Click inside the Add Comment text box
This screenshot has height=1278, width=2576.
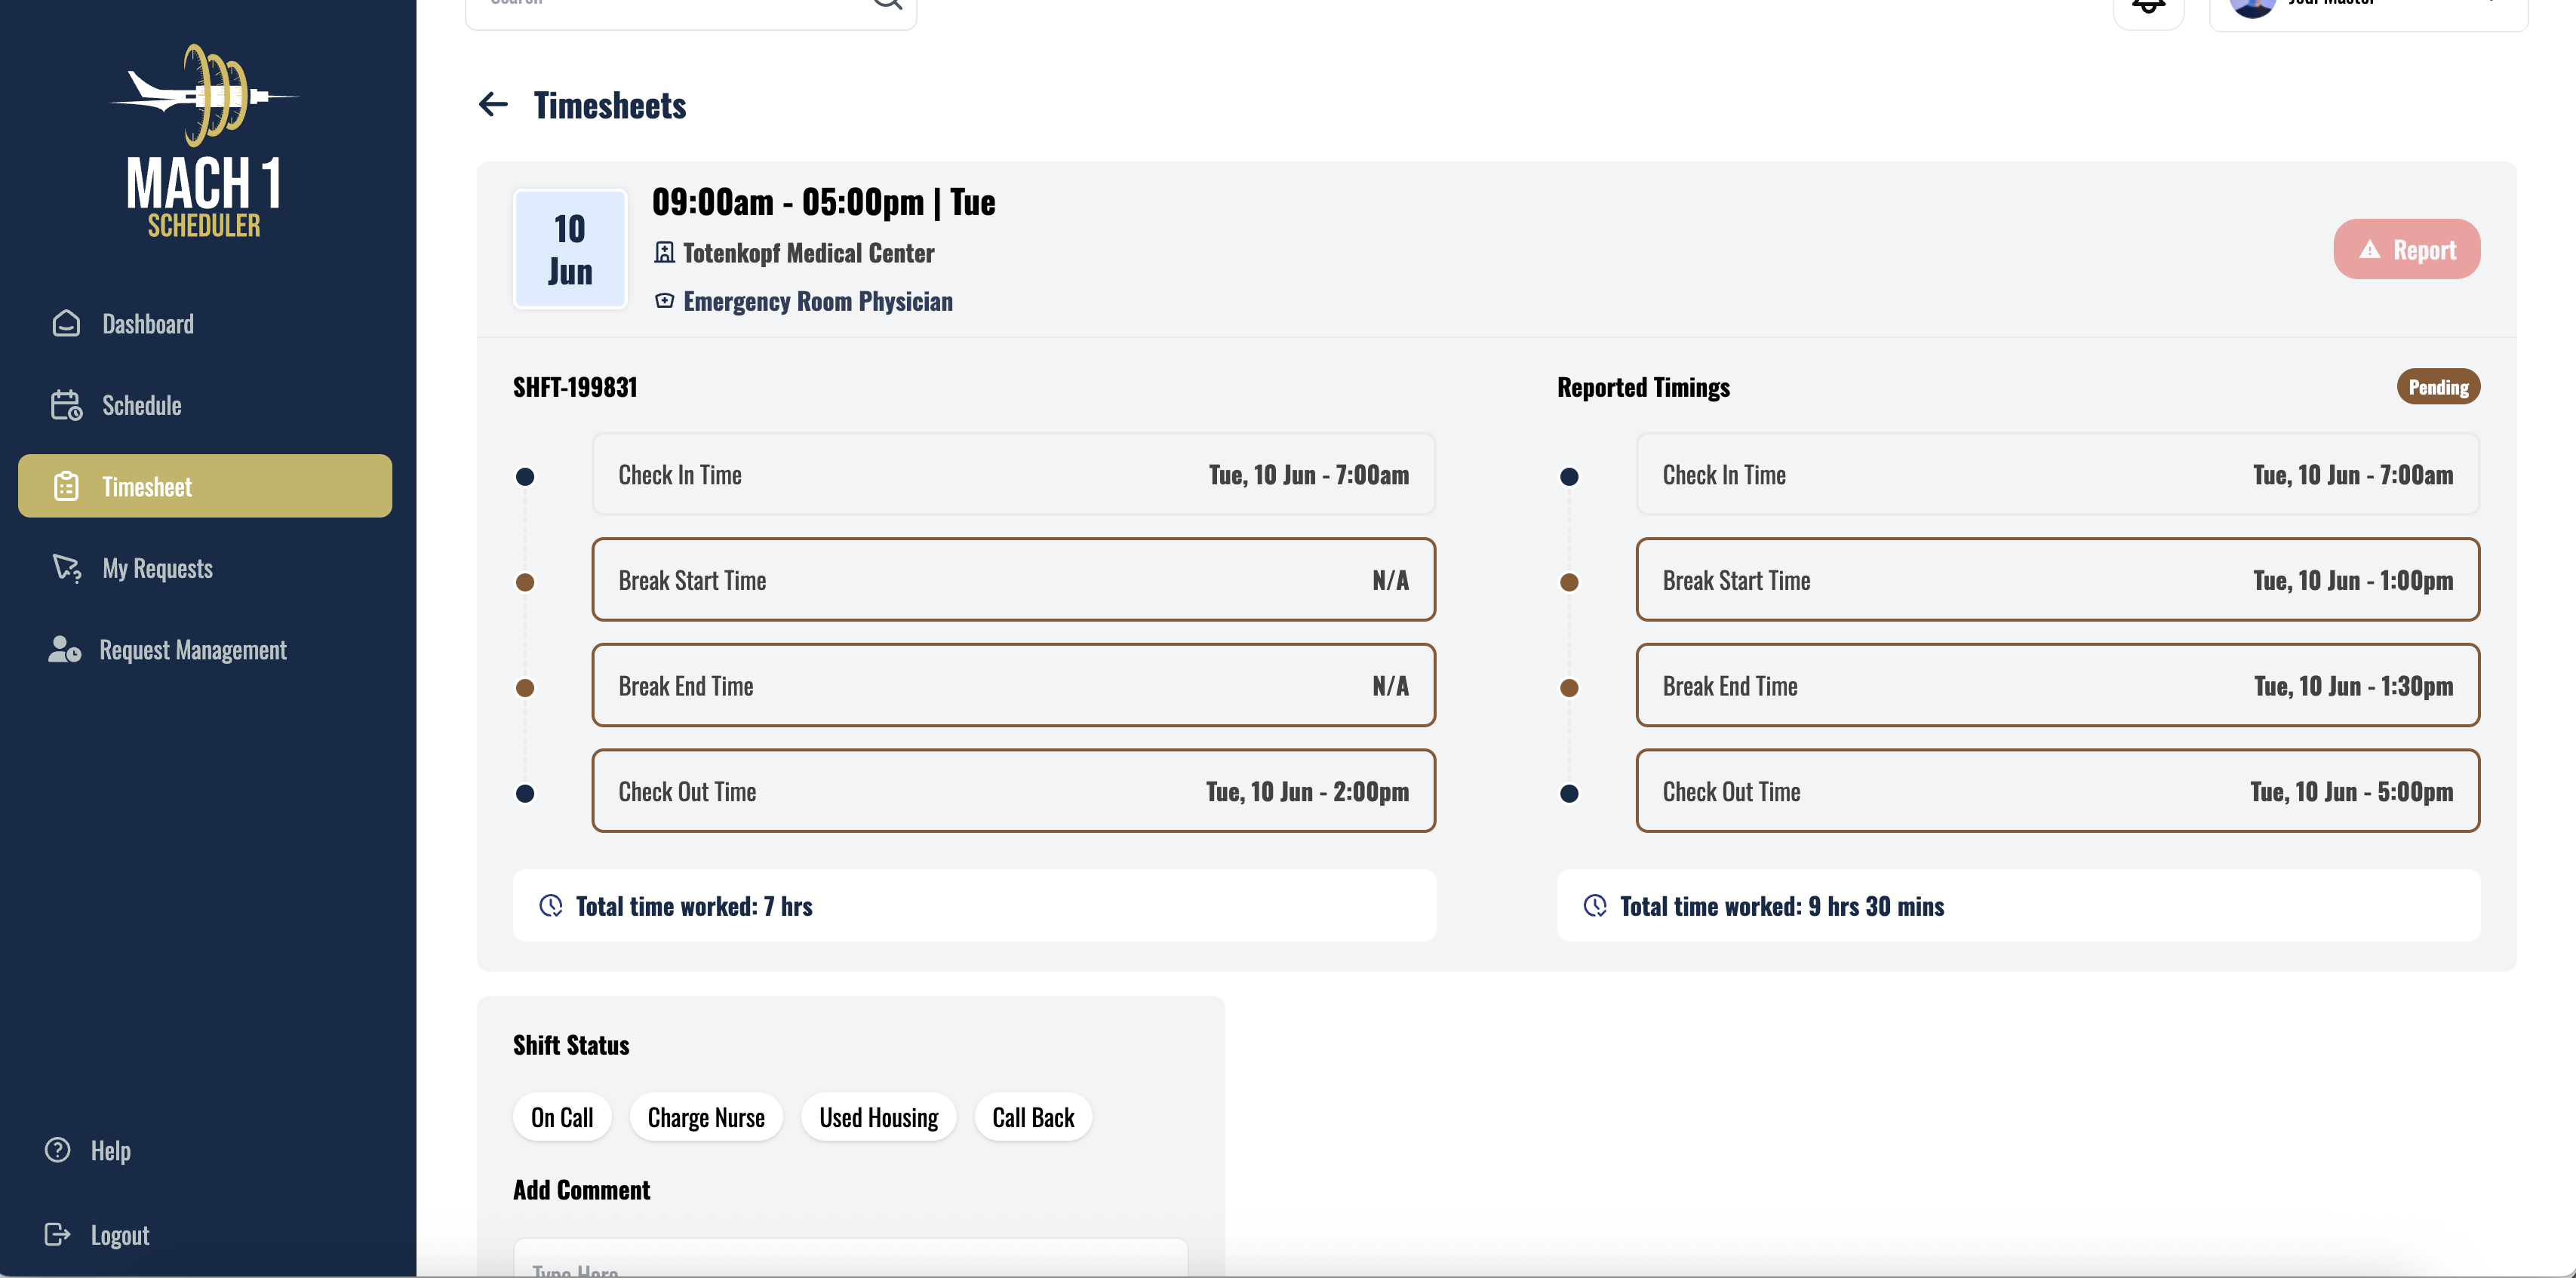pyautogui.click(x=849, y=1264)
